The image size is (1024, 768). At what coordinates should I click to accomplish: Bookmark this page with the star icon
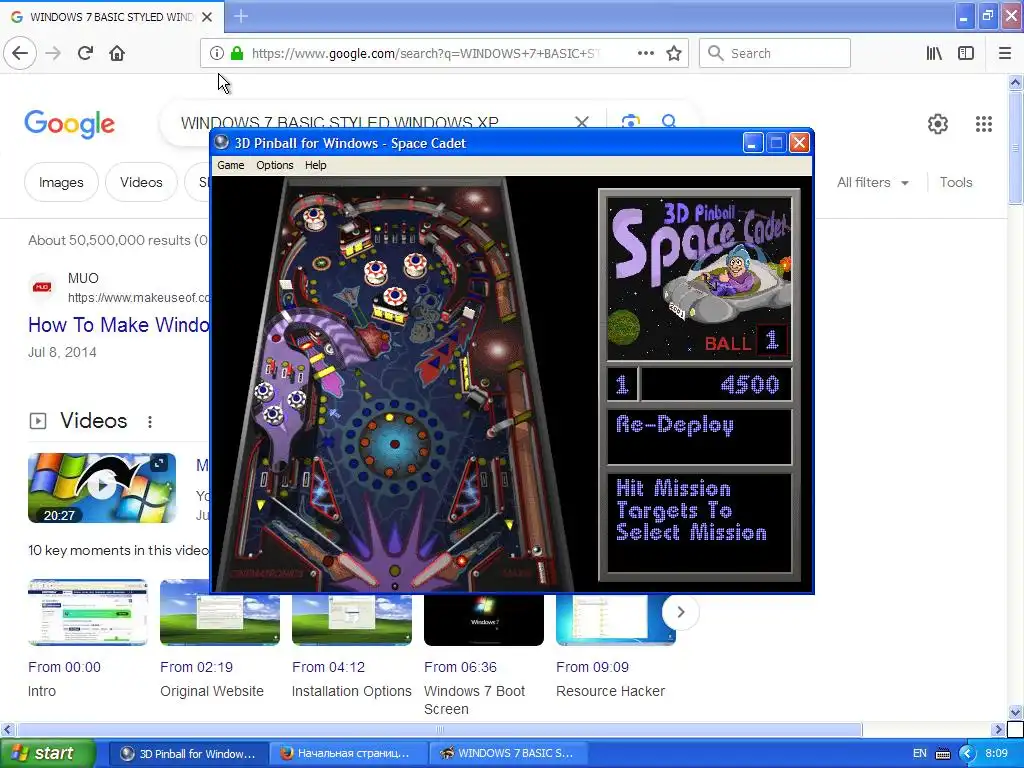tap(674, 53)
